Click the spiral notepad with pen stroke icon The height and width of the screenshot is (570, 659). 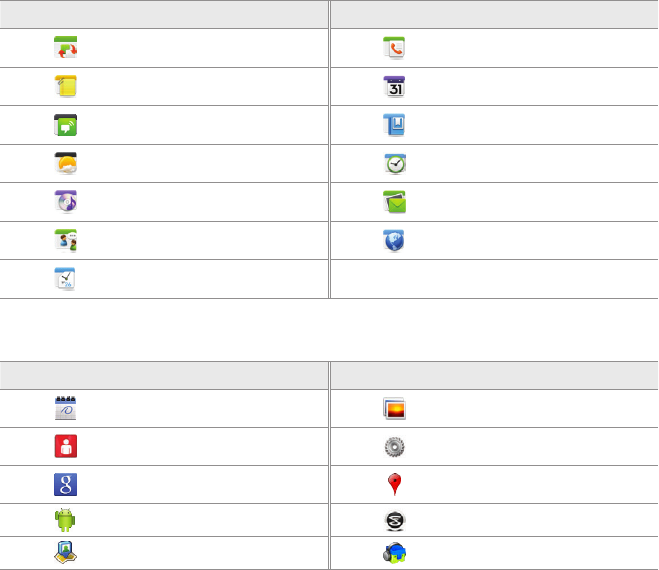[66, 407]
